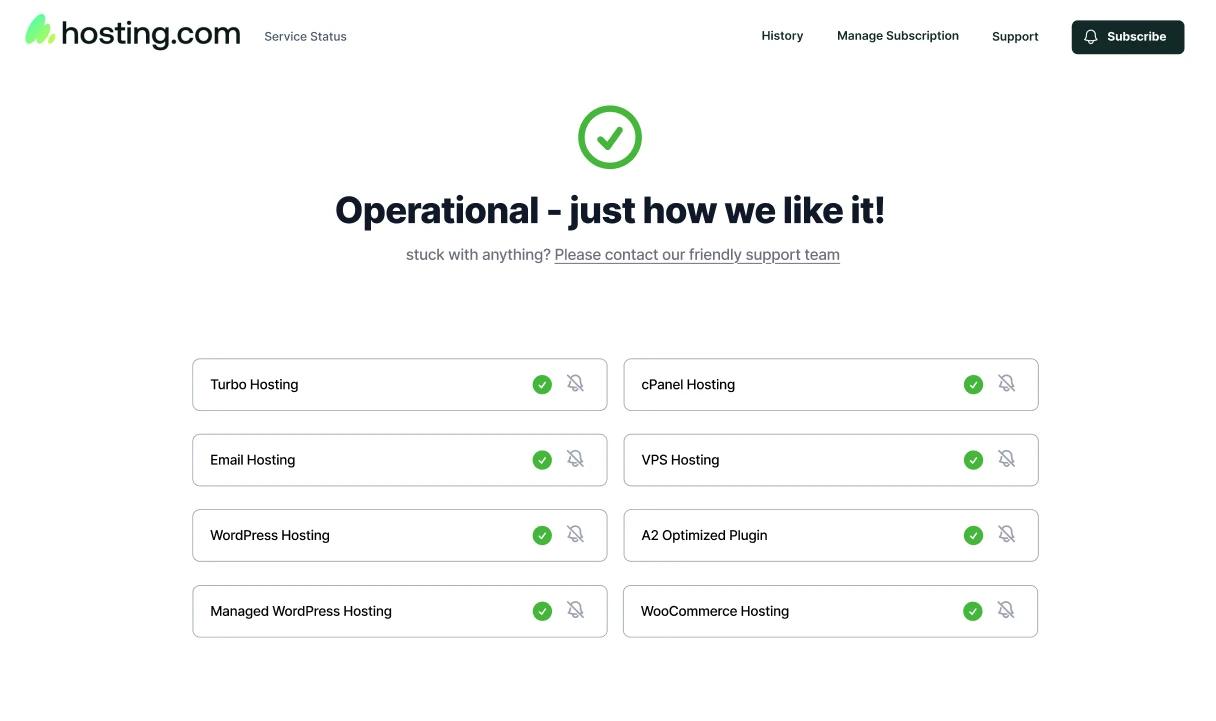Click green status check for Turbo Hosting

[542, 384]
